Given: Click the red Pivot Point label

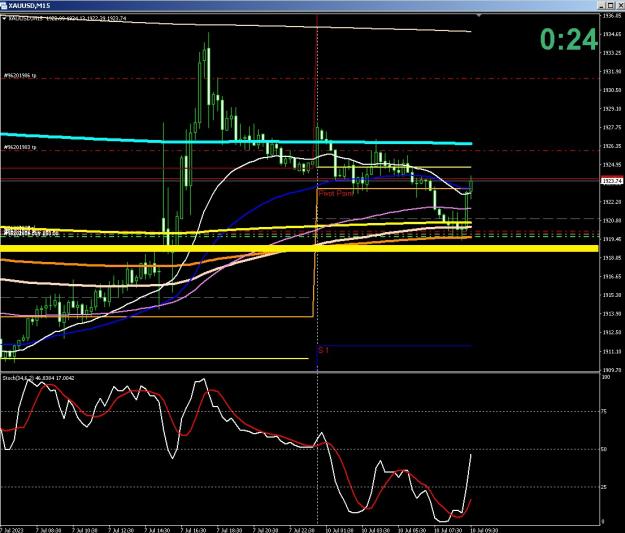Looking at the screenshot, I should [336, 193].
